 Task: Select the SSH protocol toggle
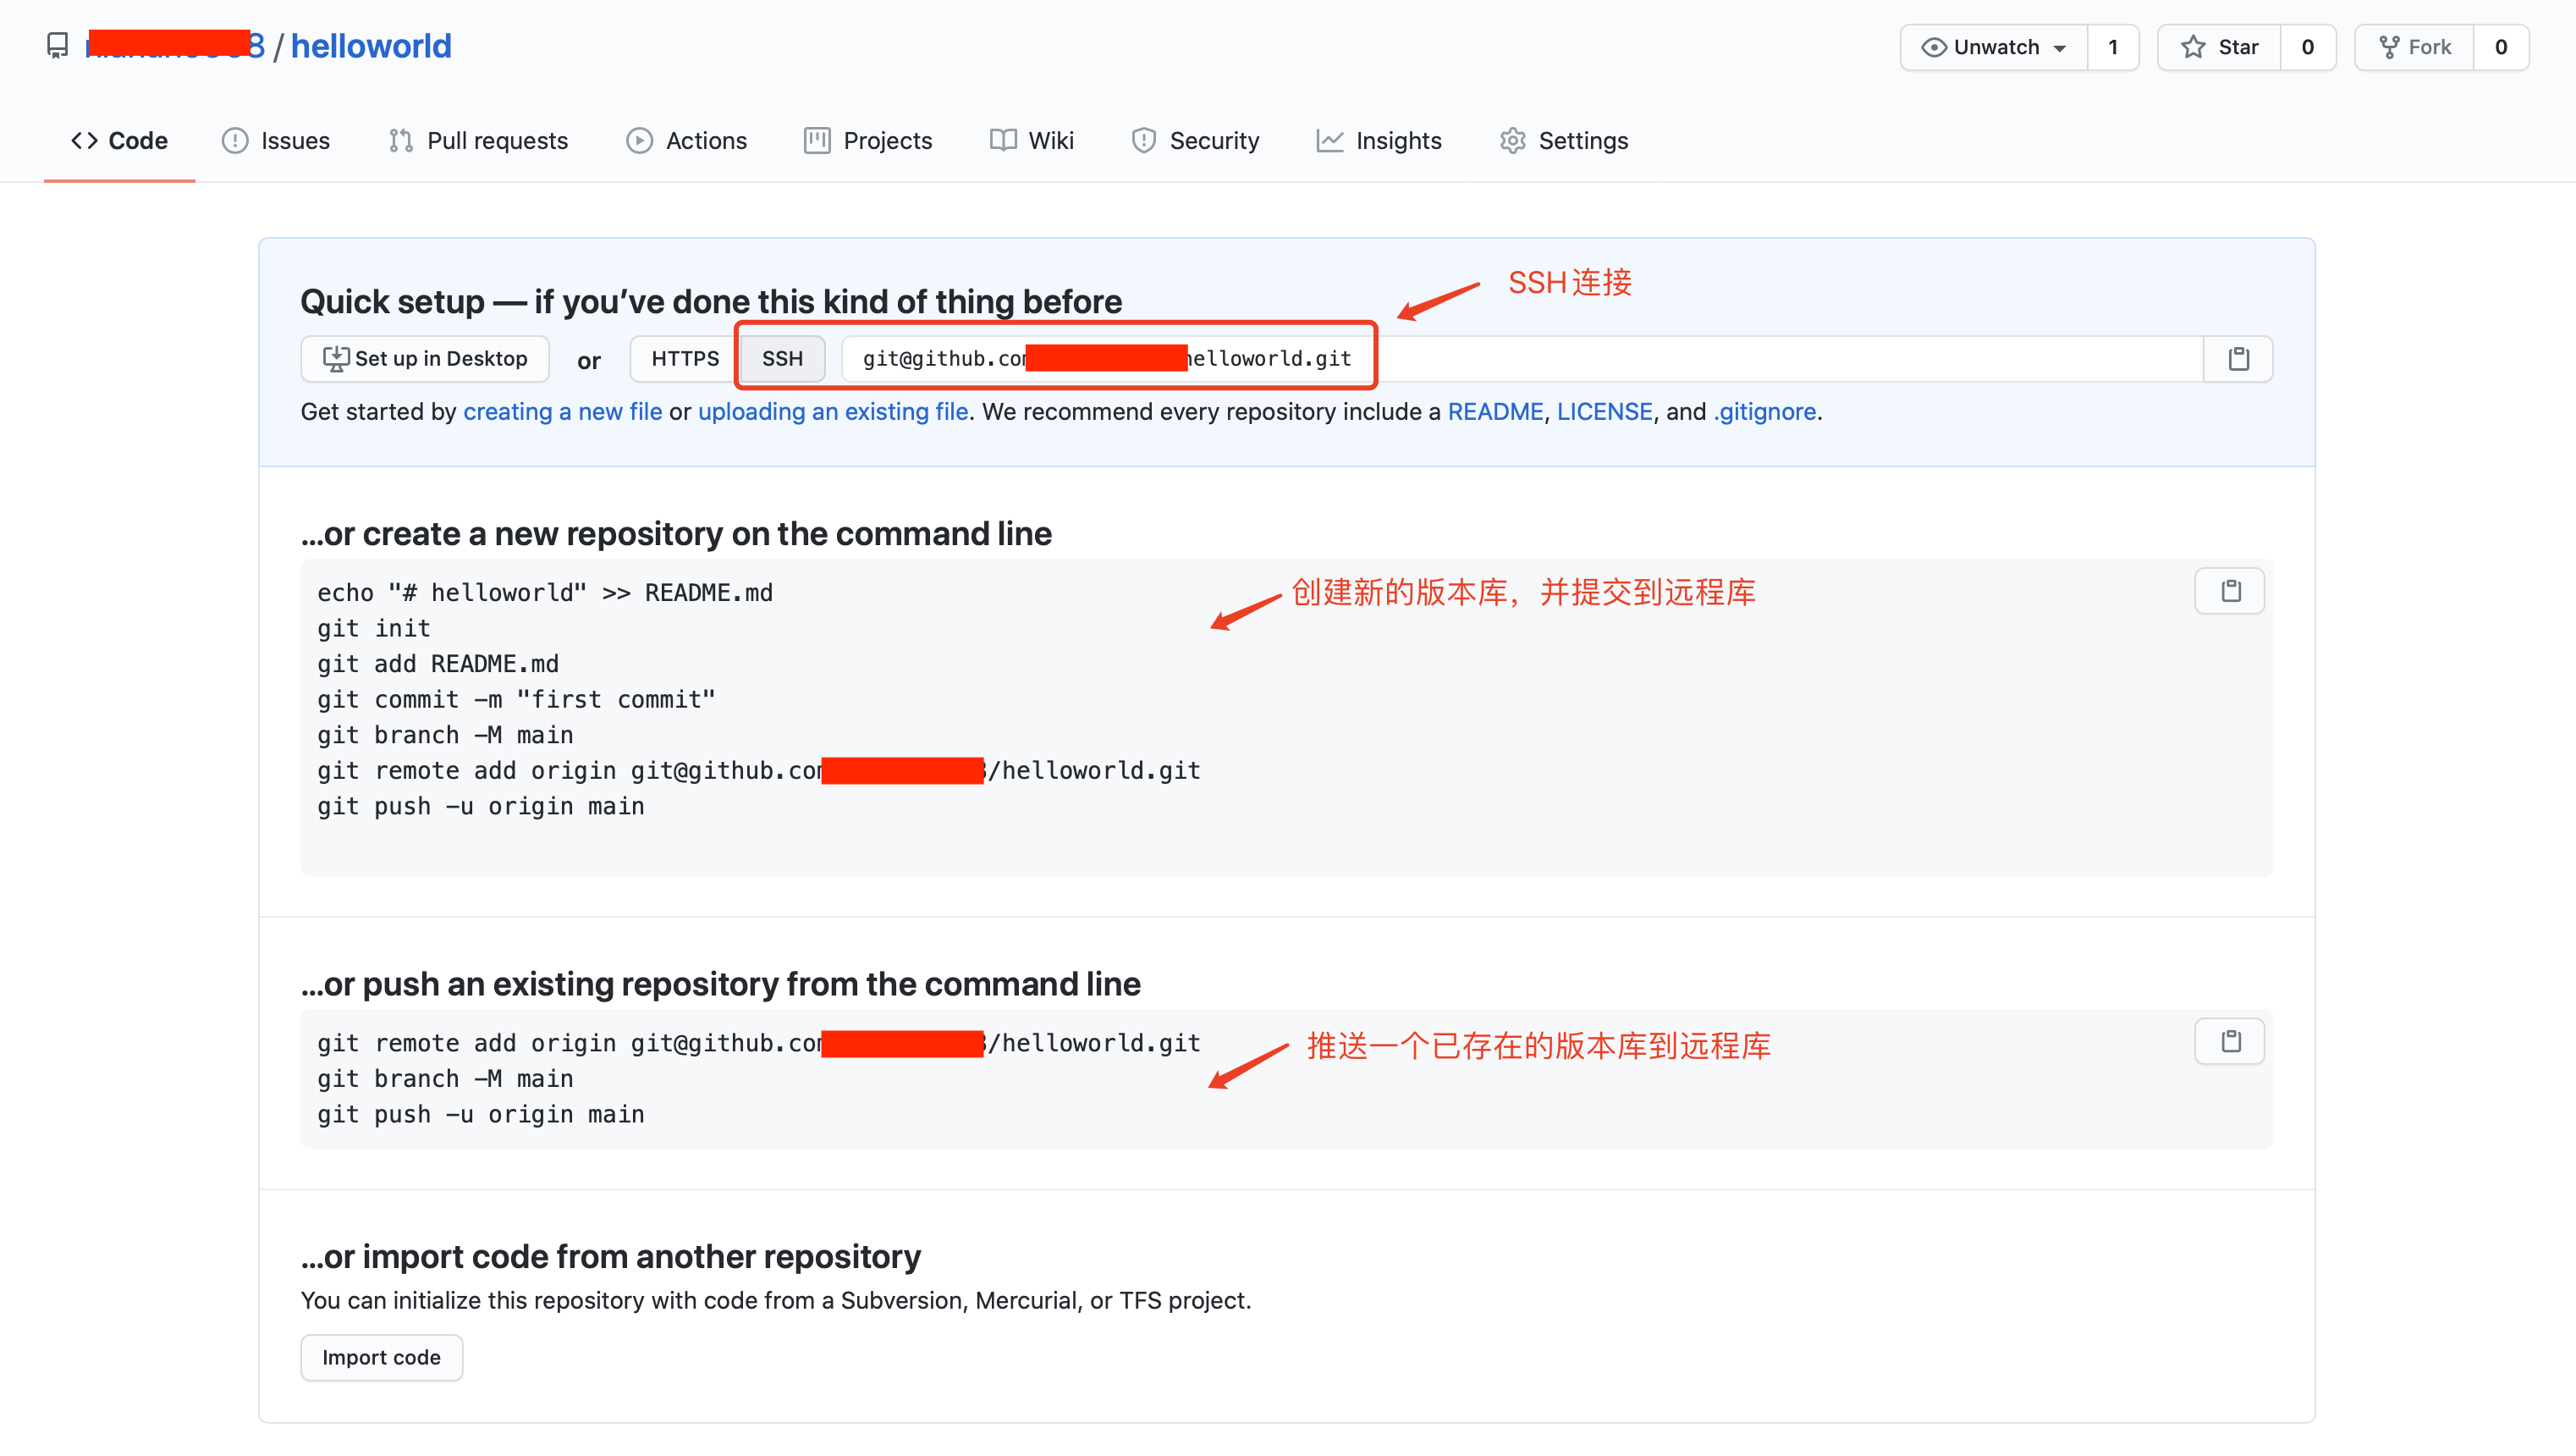coord(782,359)
